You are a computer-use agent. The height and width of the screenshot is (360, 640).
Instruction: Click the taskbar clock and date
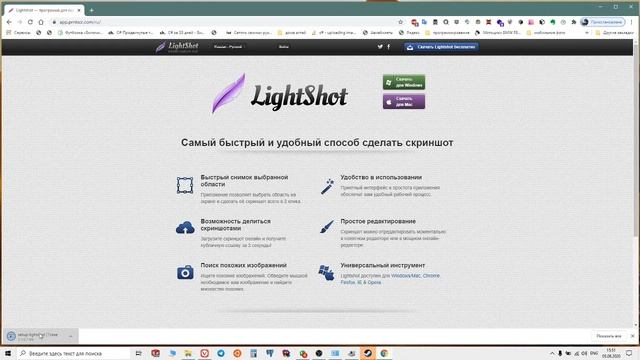coord(611,353)
